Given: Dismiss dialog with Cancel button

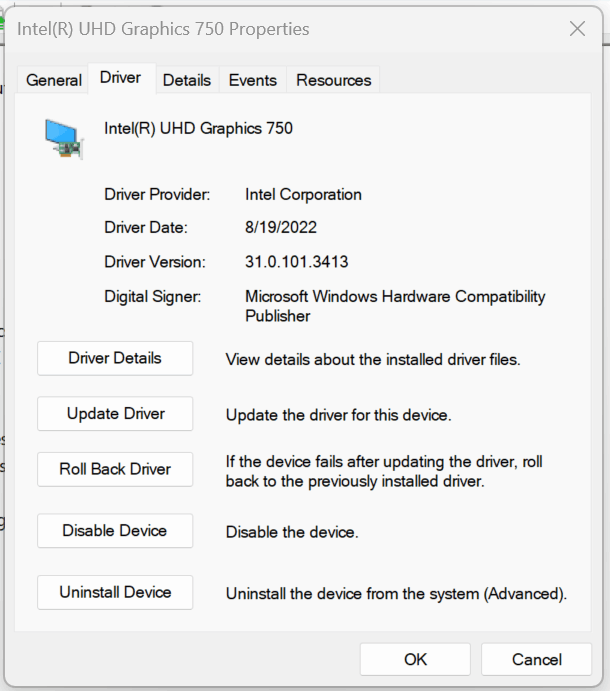Looking at the screenshot, I should point(536,659).
